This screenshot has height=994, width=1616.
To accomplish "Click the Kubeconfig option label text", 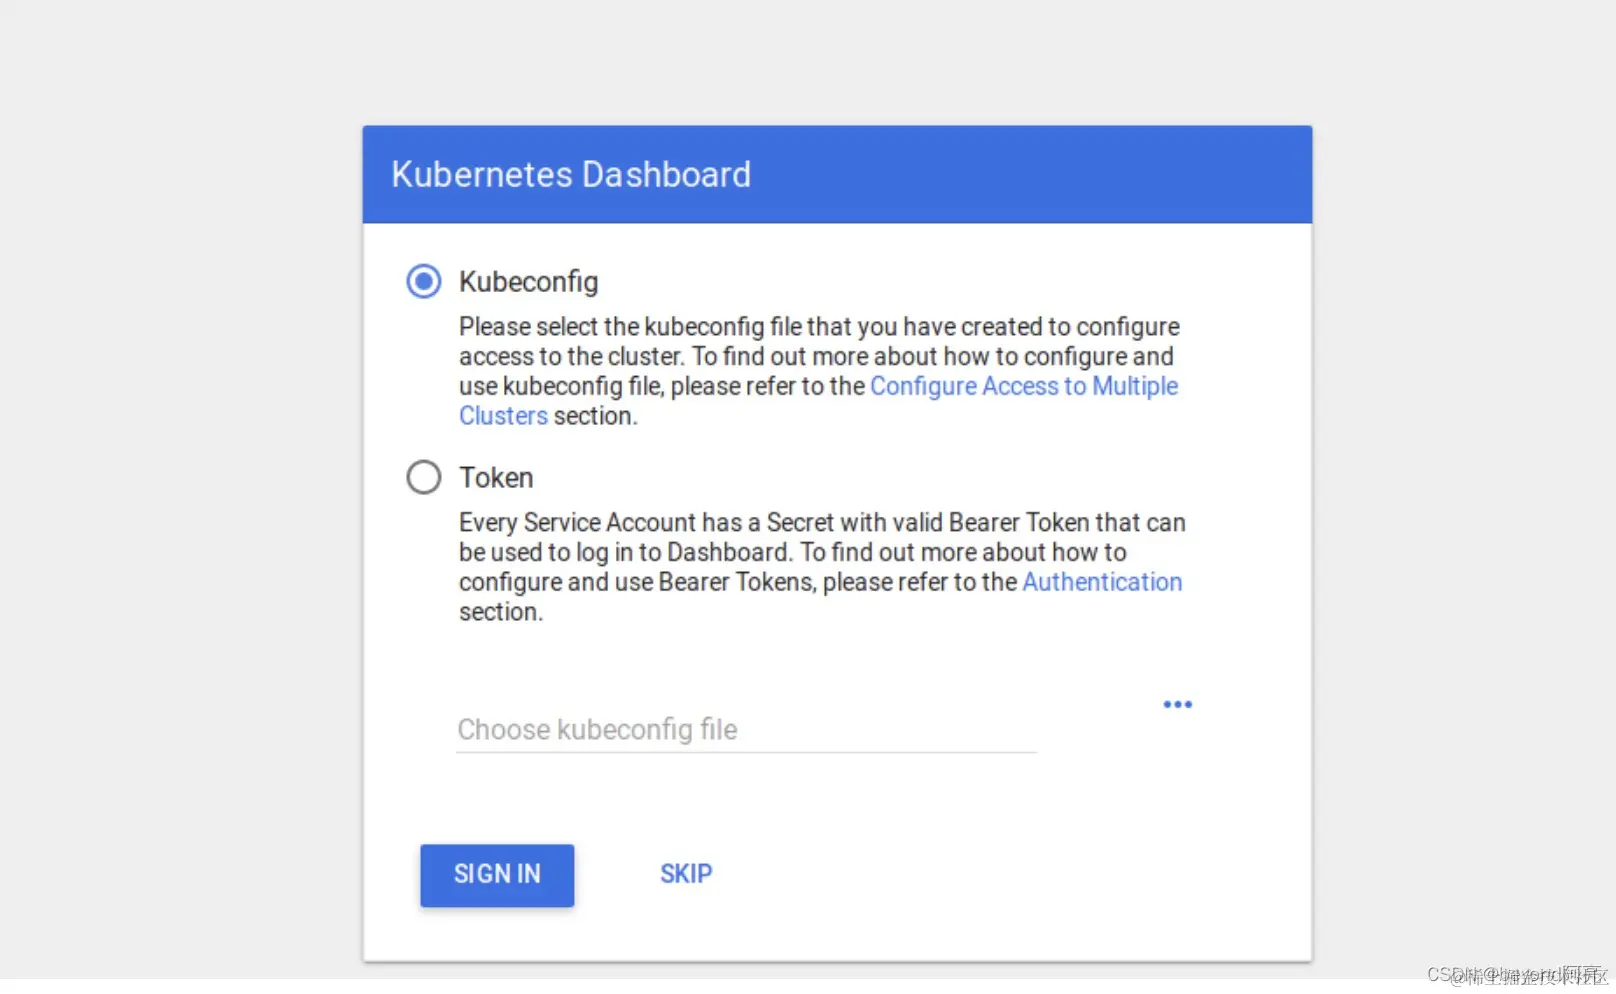I will tap(528, 282).
